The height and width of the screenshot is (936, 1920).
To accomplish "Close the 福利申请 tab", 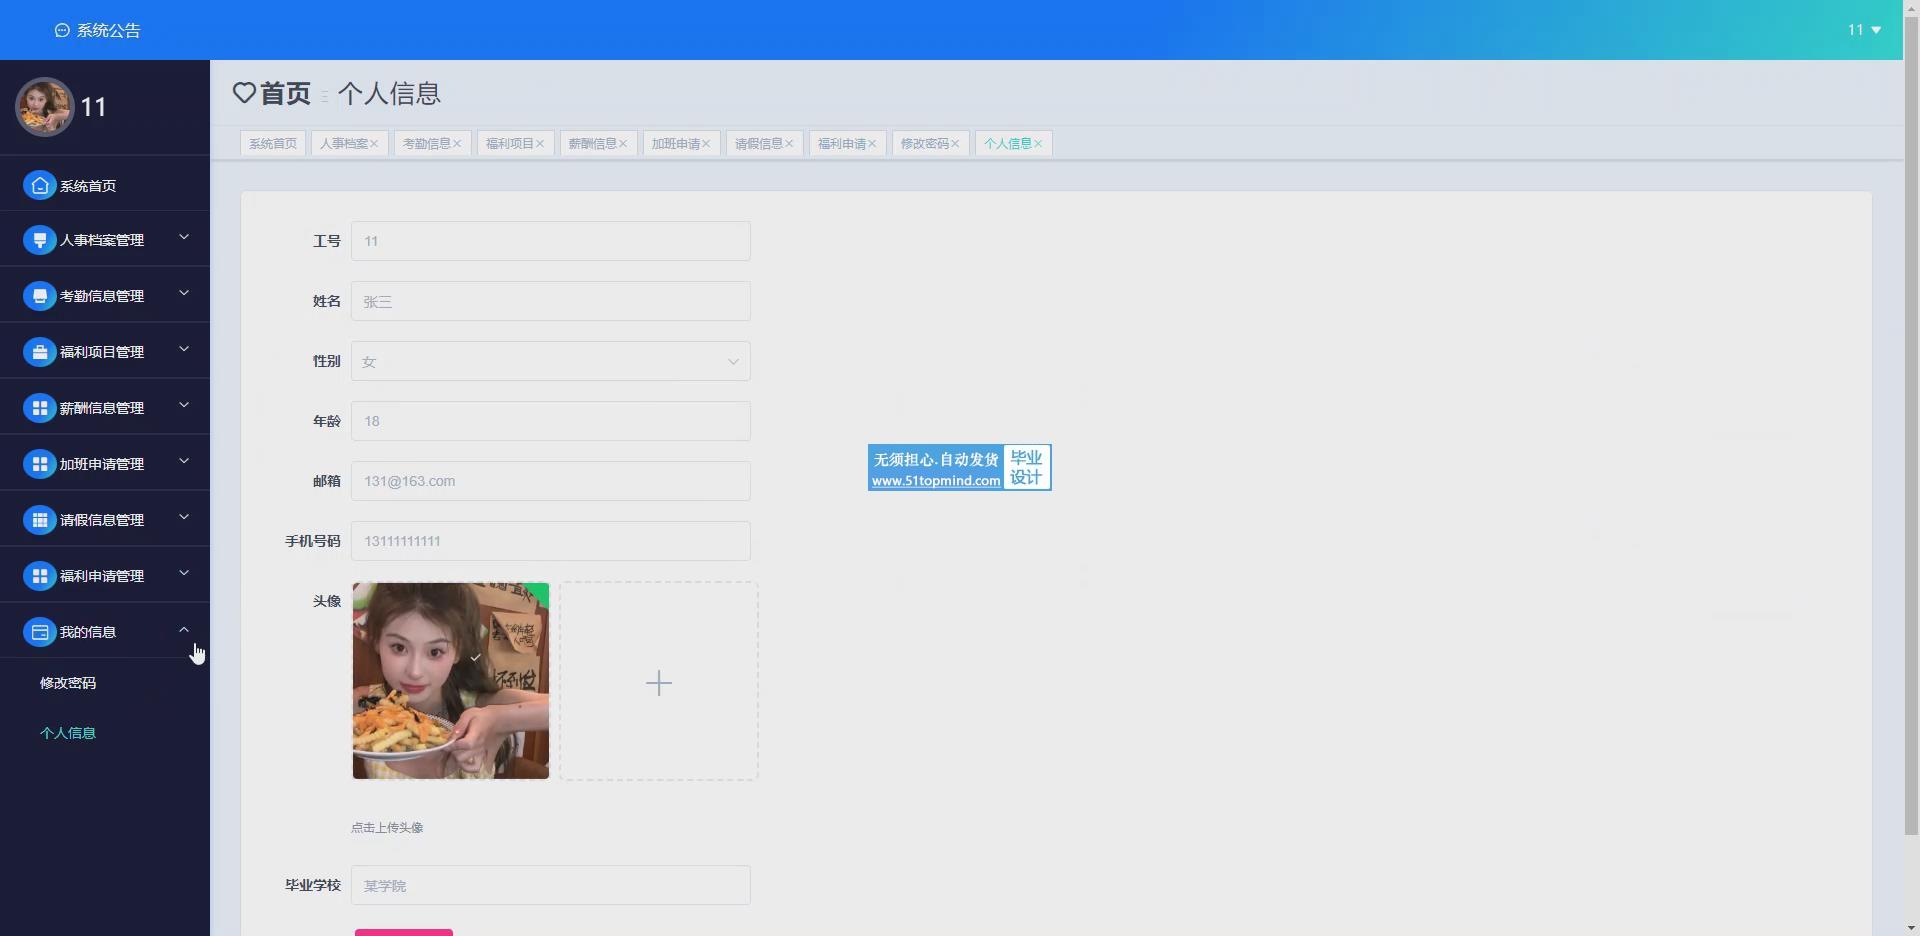I will (x=872, y=144).
